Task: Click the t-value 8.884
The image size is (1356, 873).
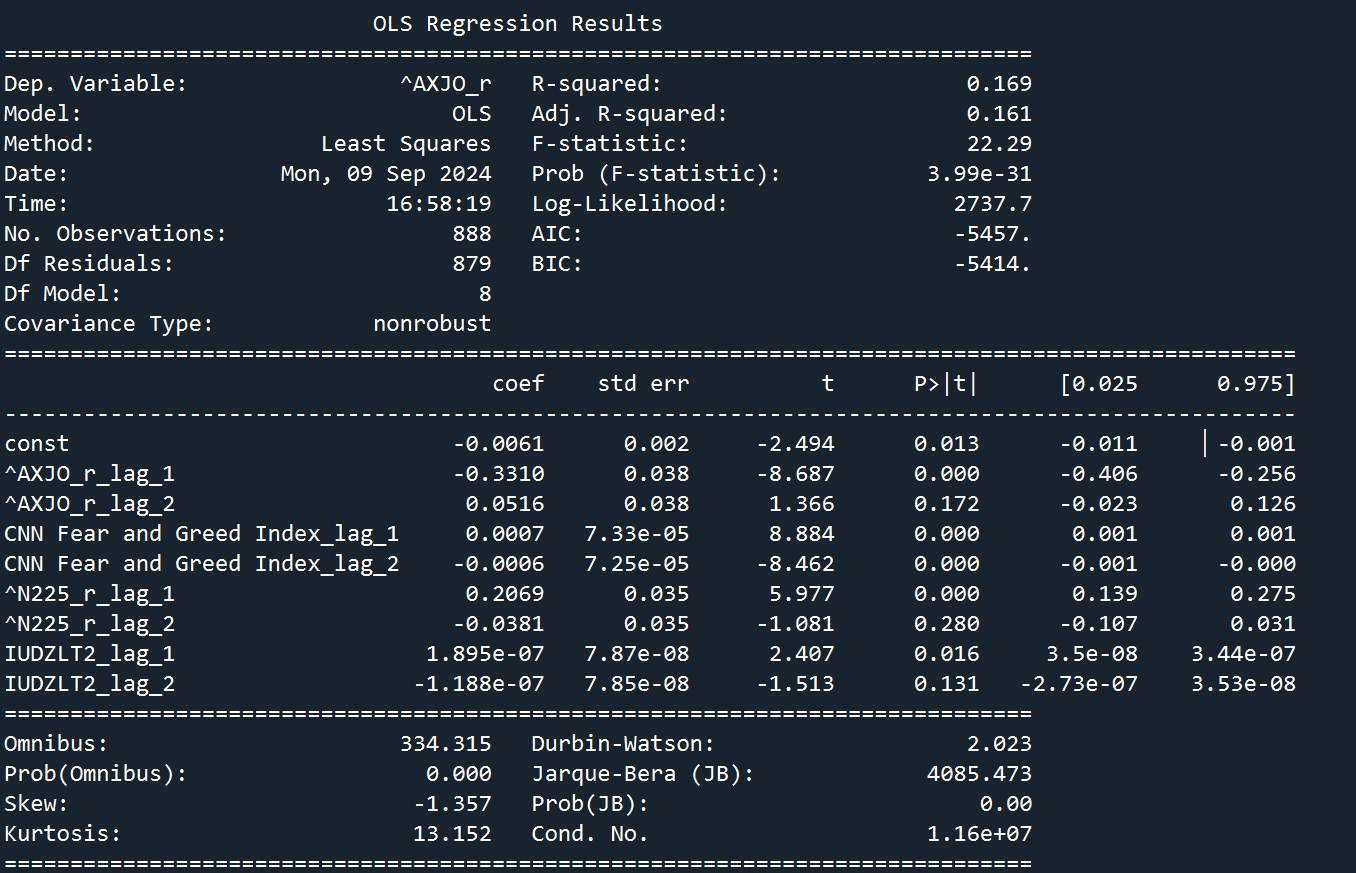Action: (801, 534)
